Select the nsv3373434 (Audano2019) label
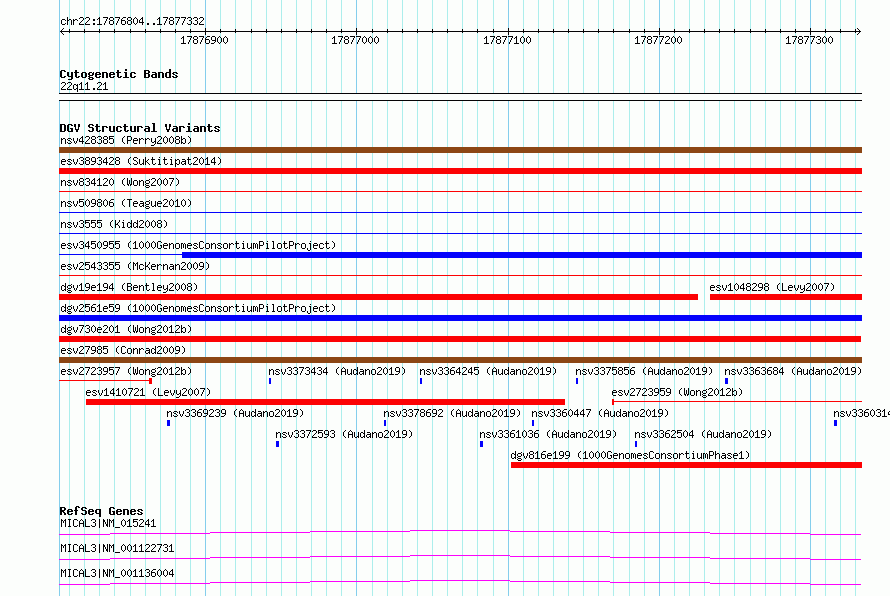This screenshot has height=596, width=890. coord(337,371)
